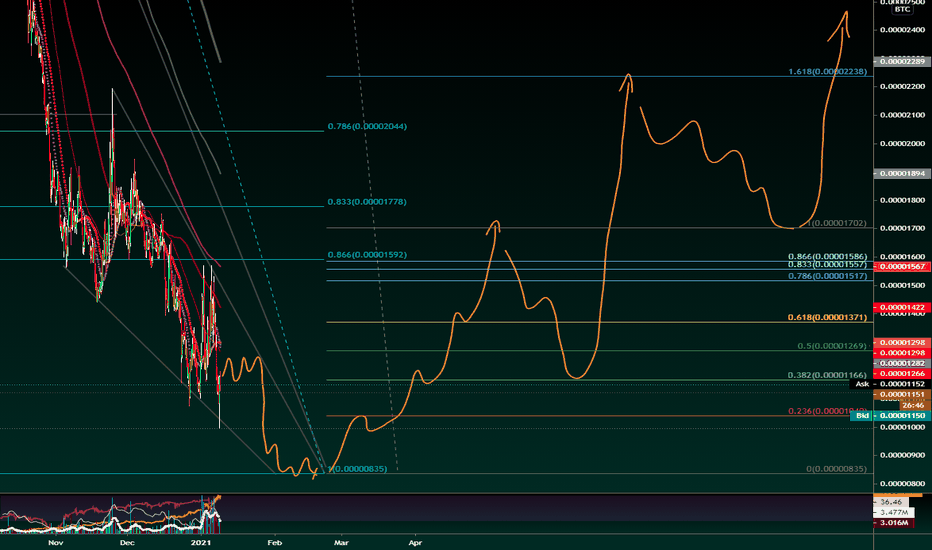Click the 0.00002200 price axis tick
Viewport: 932px width, 550px height.
(902, 87)
